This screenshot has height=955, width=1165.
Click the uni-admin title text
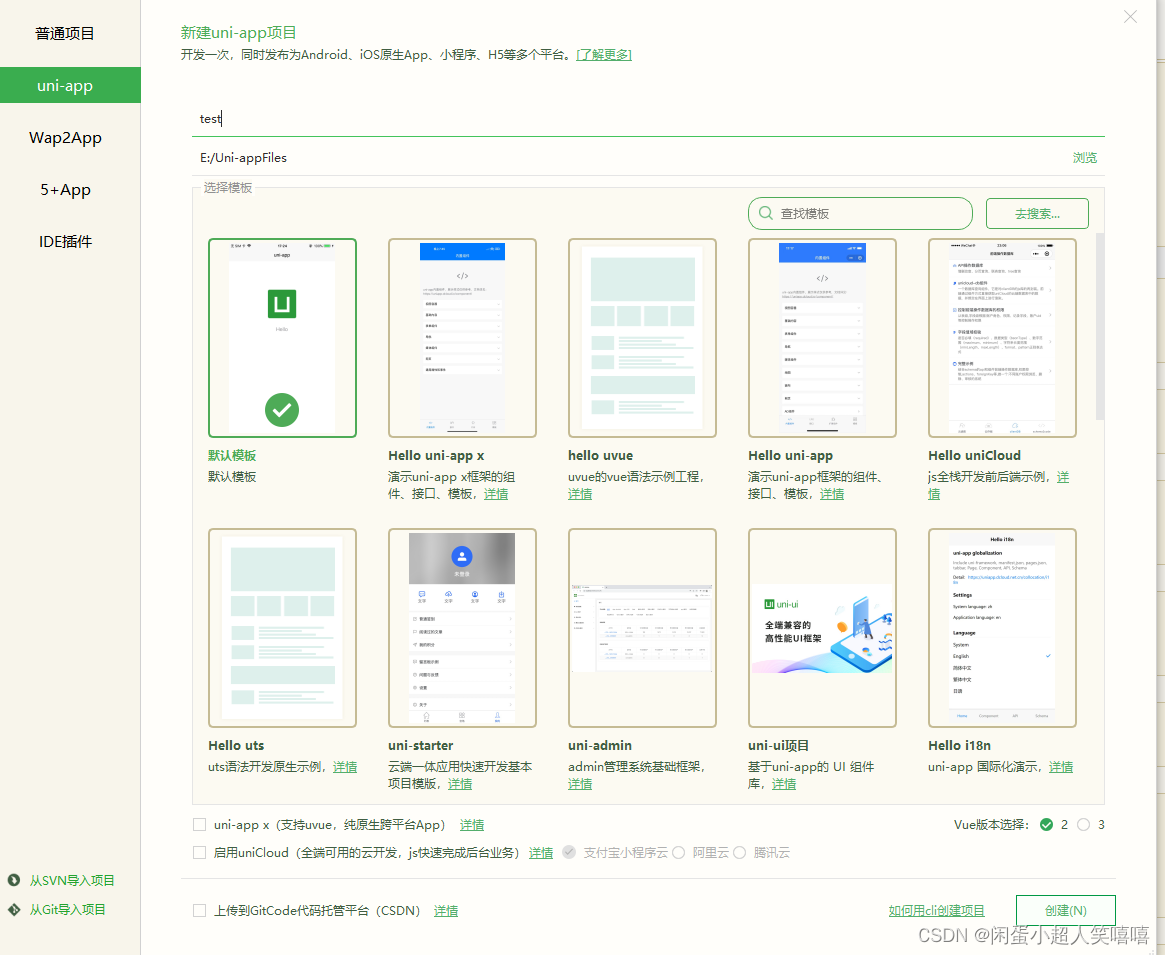tap(600, 745)
